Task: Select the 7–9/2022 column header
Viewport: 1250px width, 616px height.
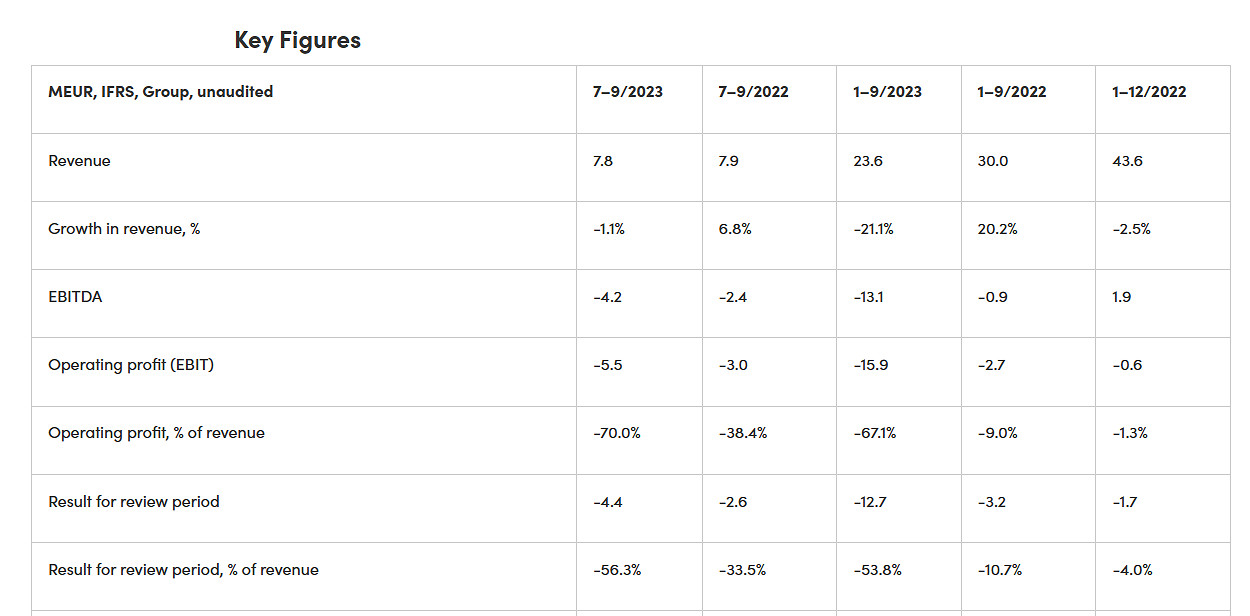Action: (753, 92)
